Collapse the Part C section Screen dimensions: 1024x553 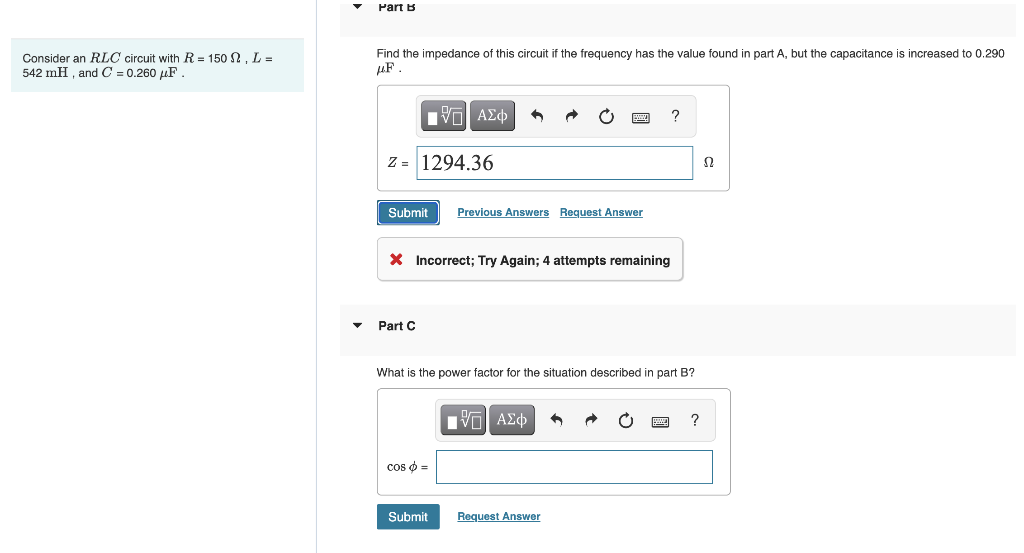tap(357, 325)
